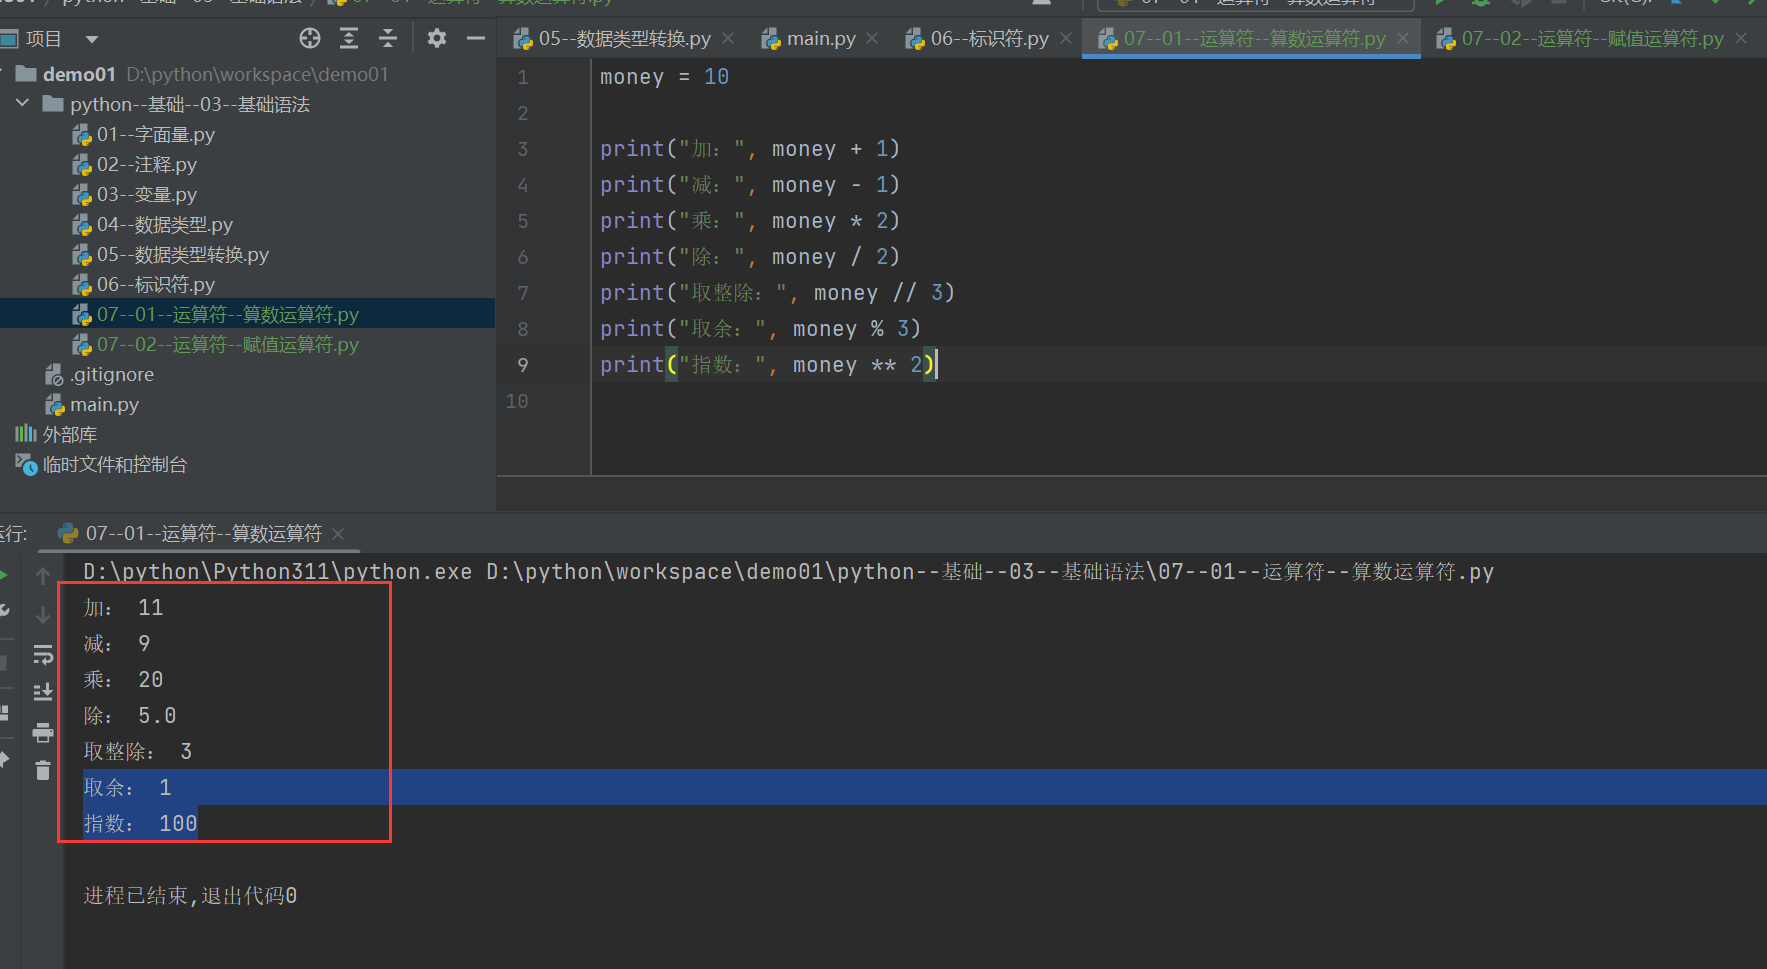Image resolution: width=1767 pixels, height=969 pixels.
Task: Select run tab 07--01--运算符--算数运算符
Action: point(204,534)
